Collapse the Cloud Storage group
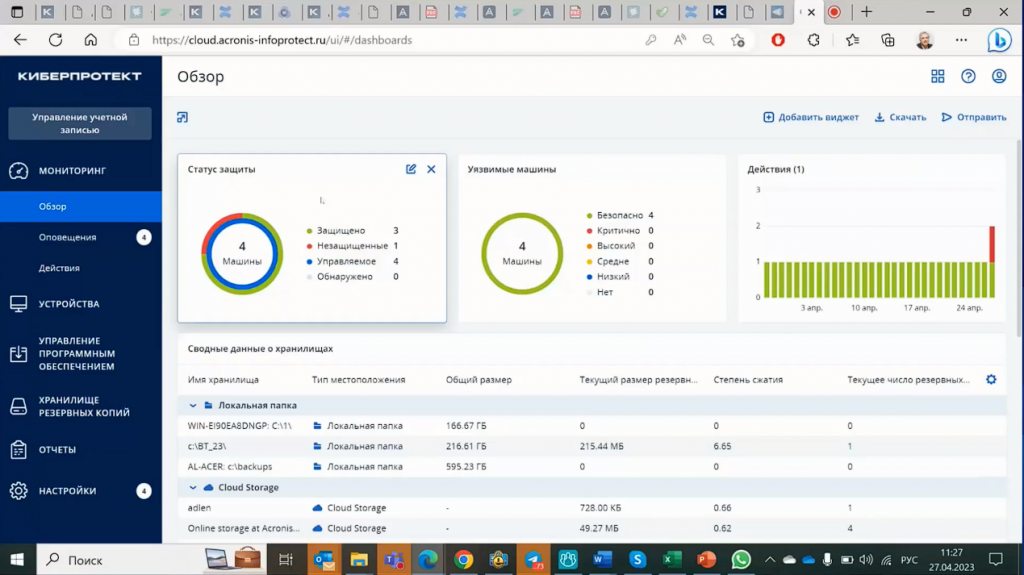 click(193, 487)
